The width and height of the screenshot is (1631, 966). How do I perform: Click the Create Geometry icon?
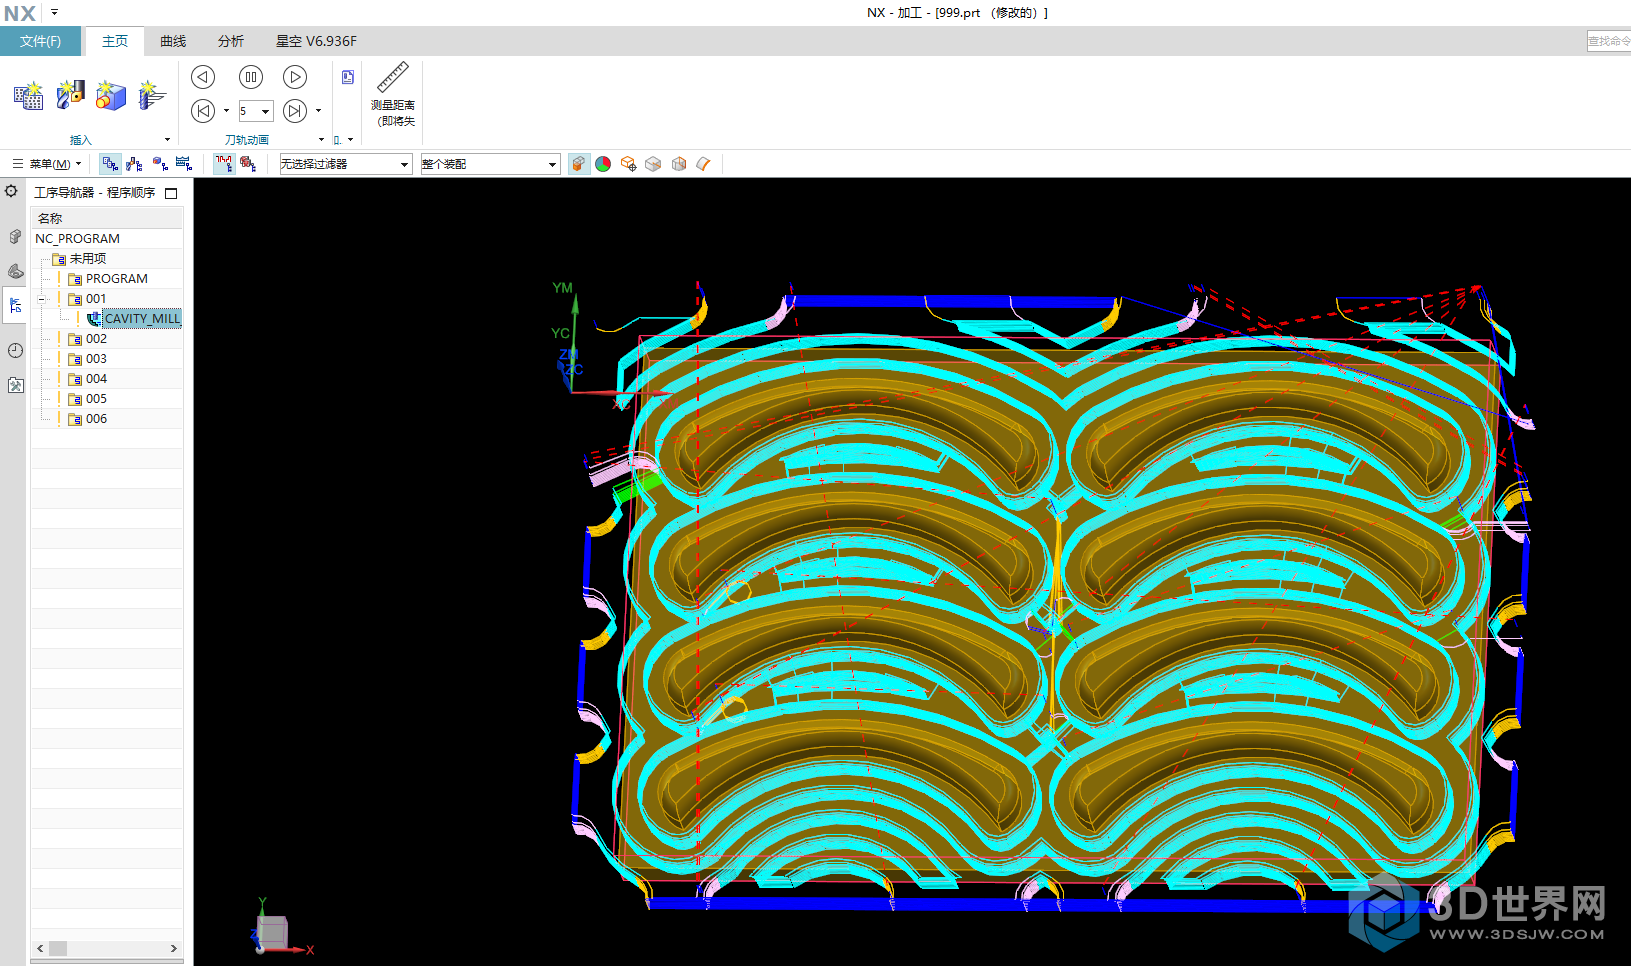(x=111, y=95)
